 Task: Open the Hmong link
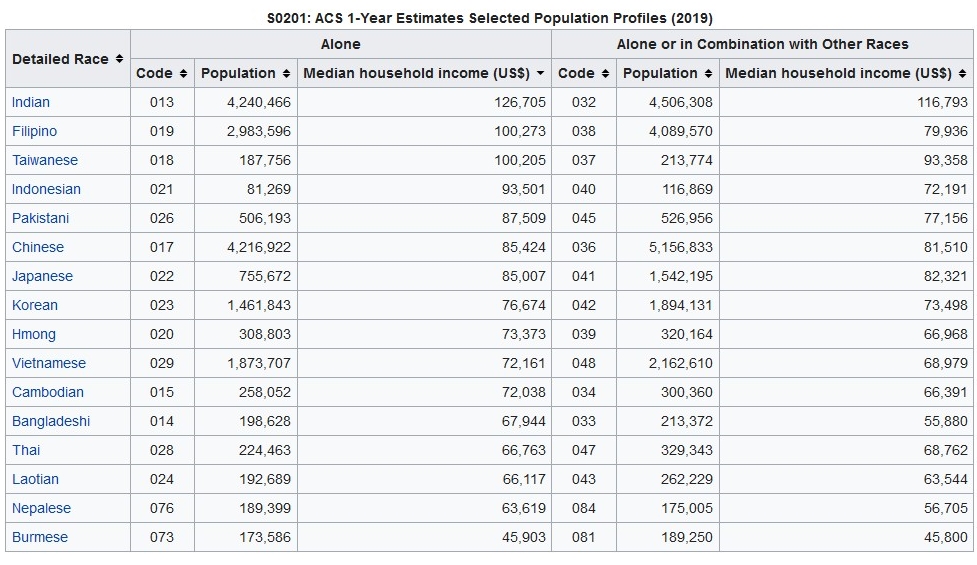34,335
